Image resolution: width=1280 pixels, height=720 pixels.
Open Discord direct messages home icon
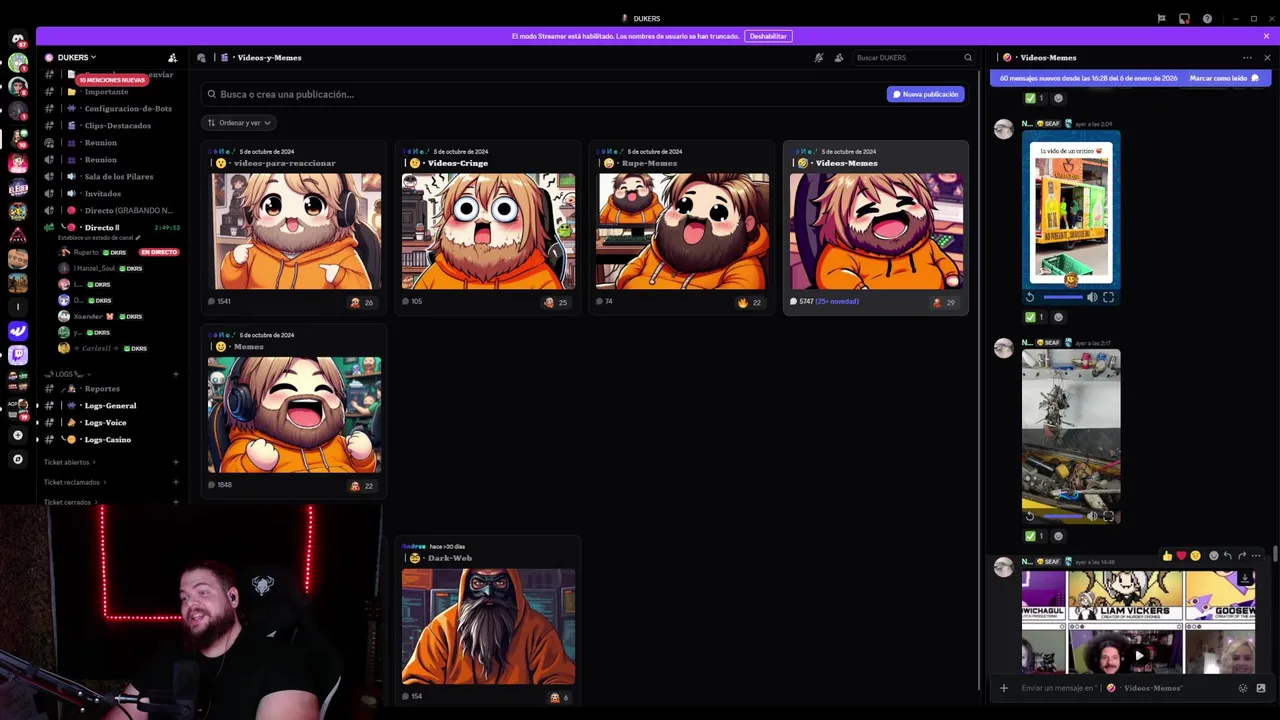click(x=17, y=39)
